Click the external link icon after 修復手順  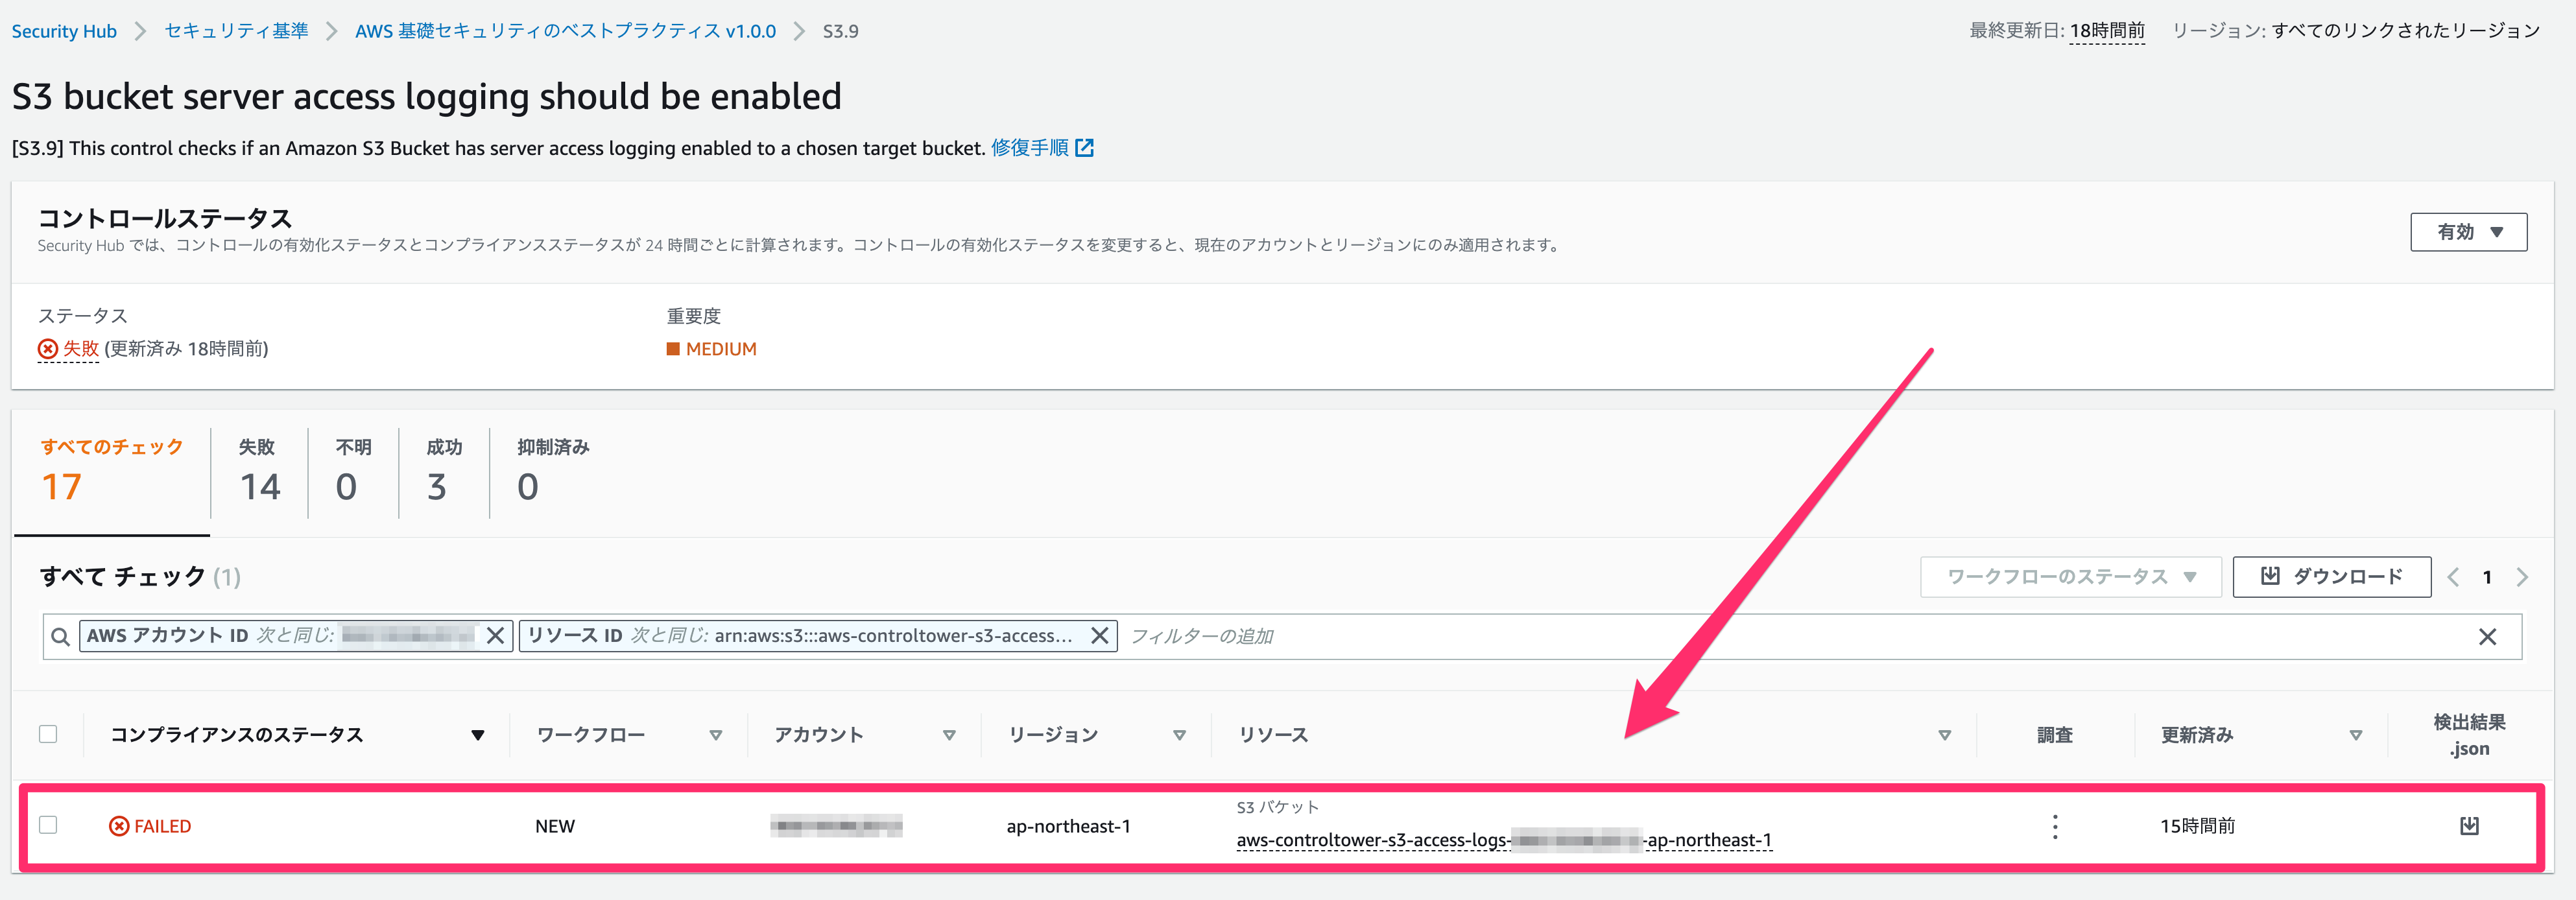click(1085, 148)
